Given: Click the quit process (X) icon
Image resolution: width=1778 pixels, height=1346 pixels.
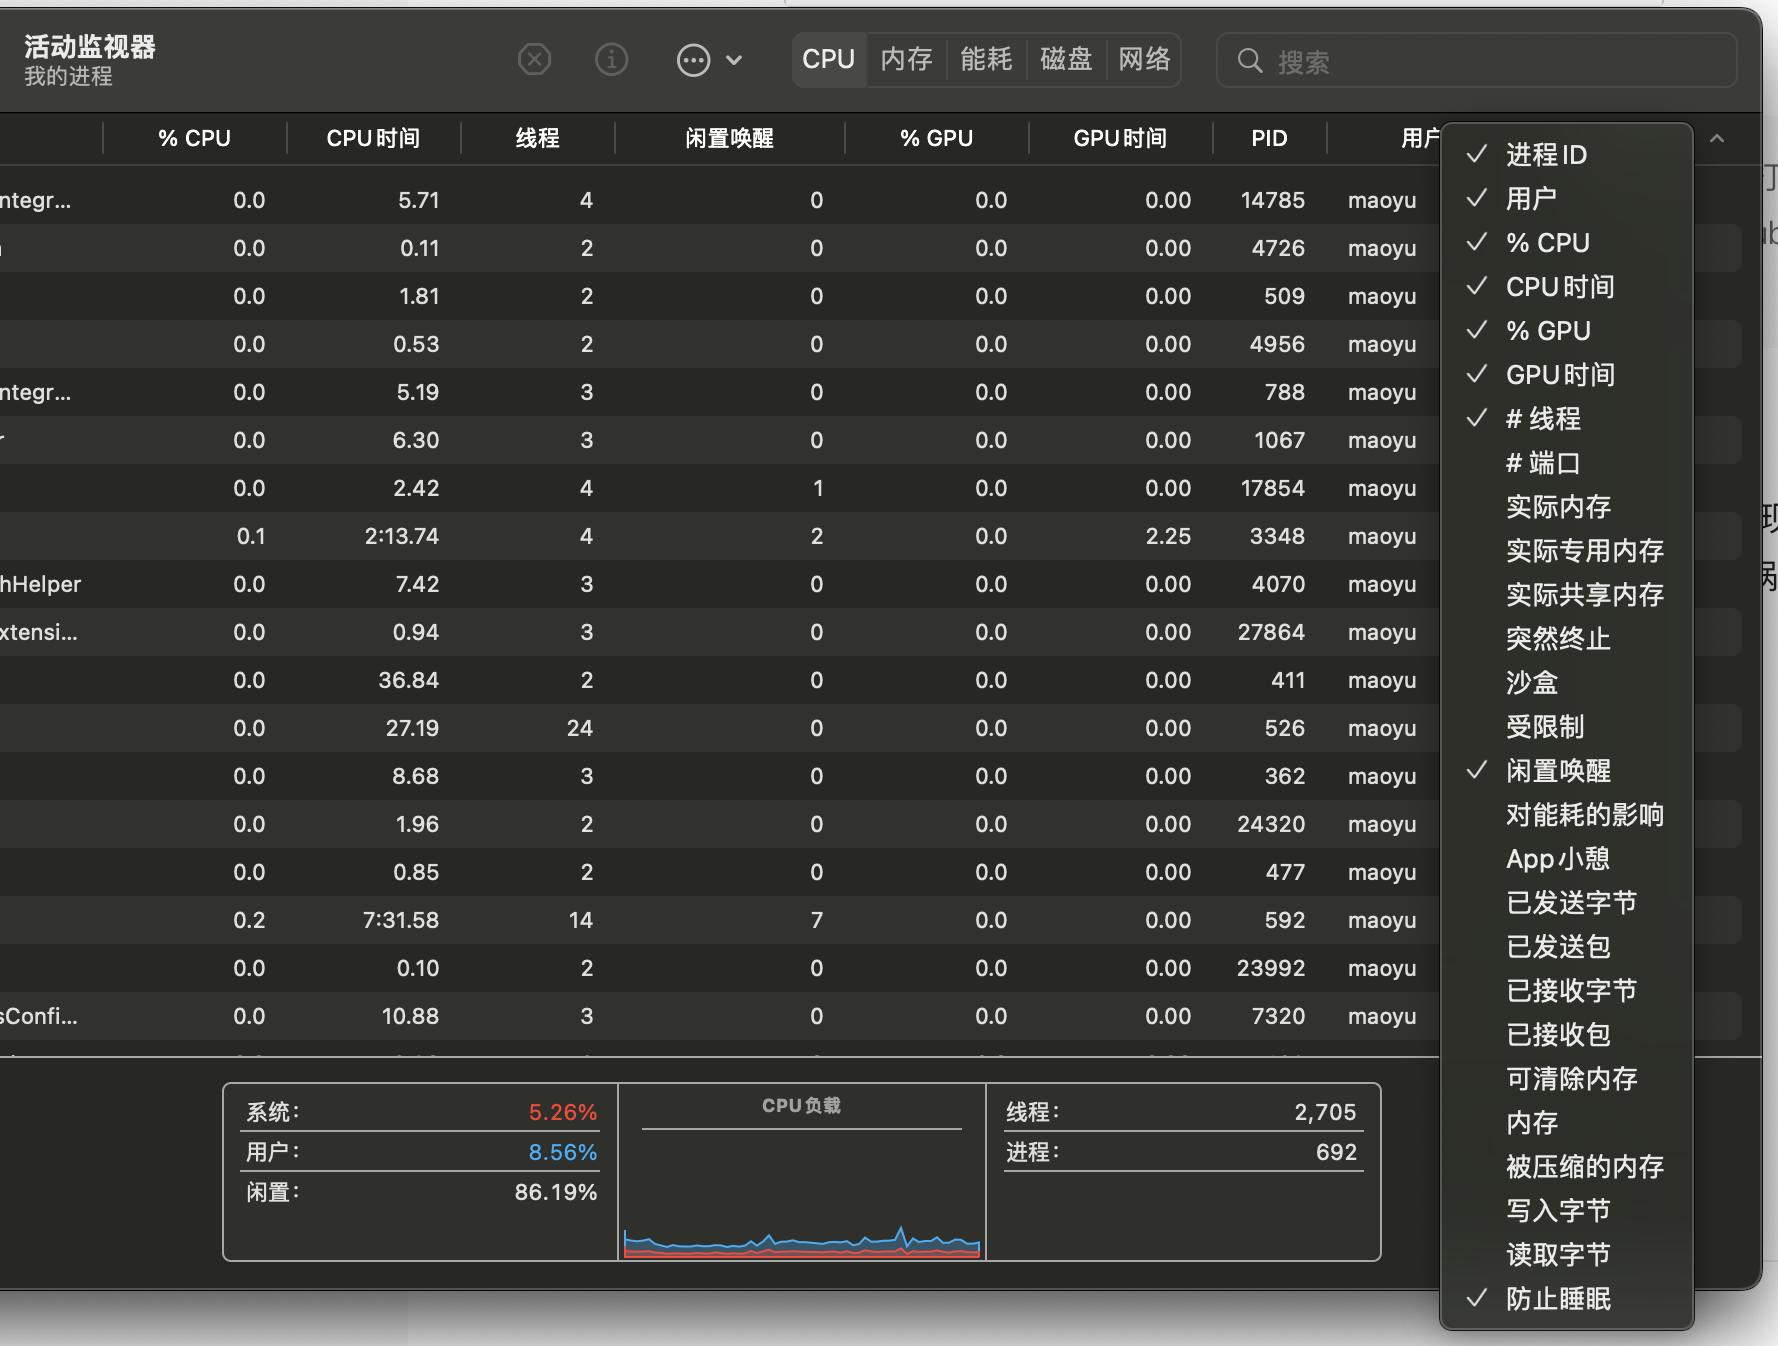Looking at the screenshot, I should tap(534, 60).
